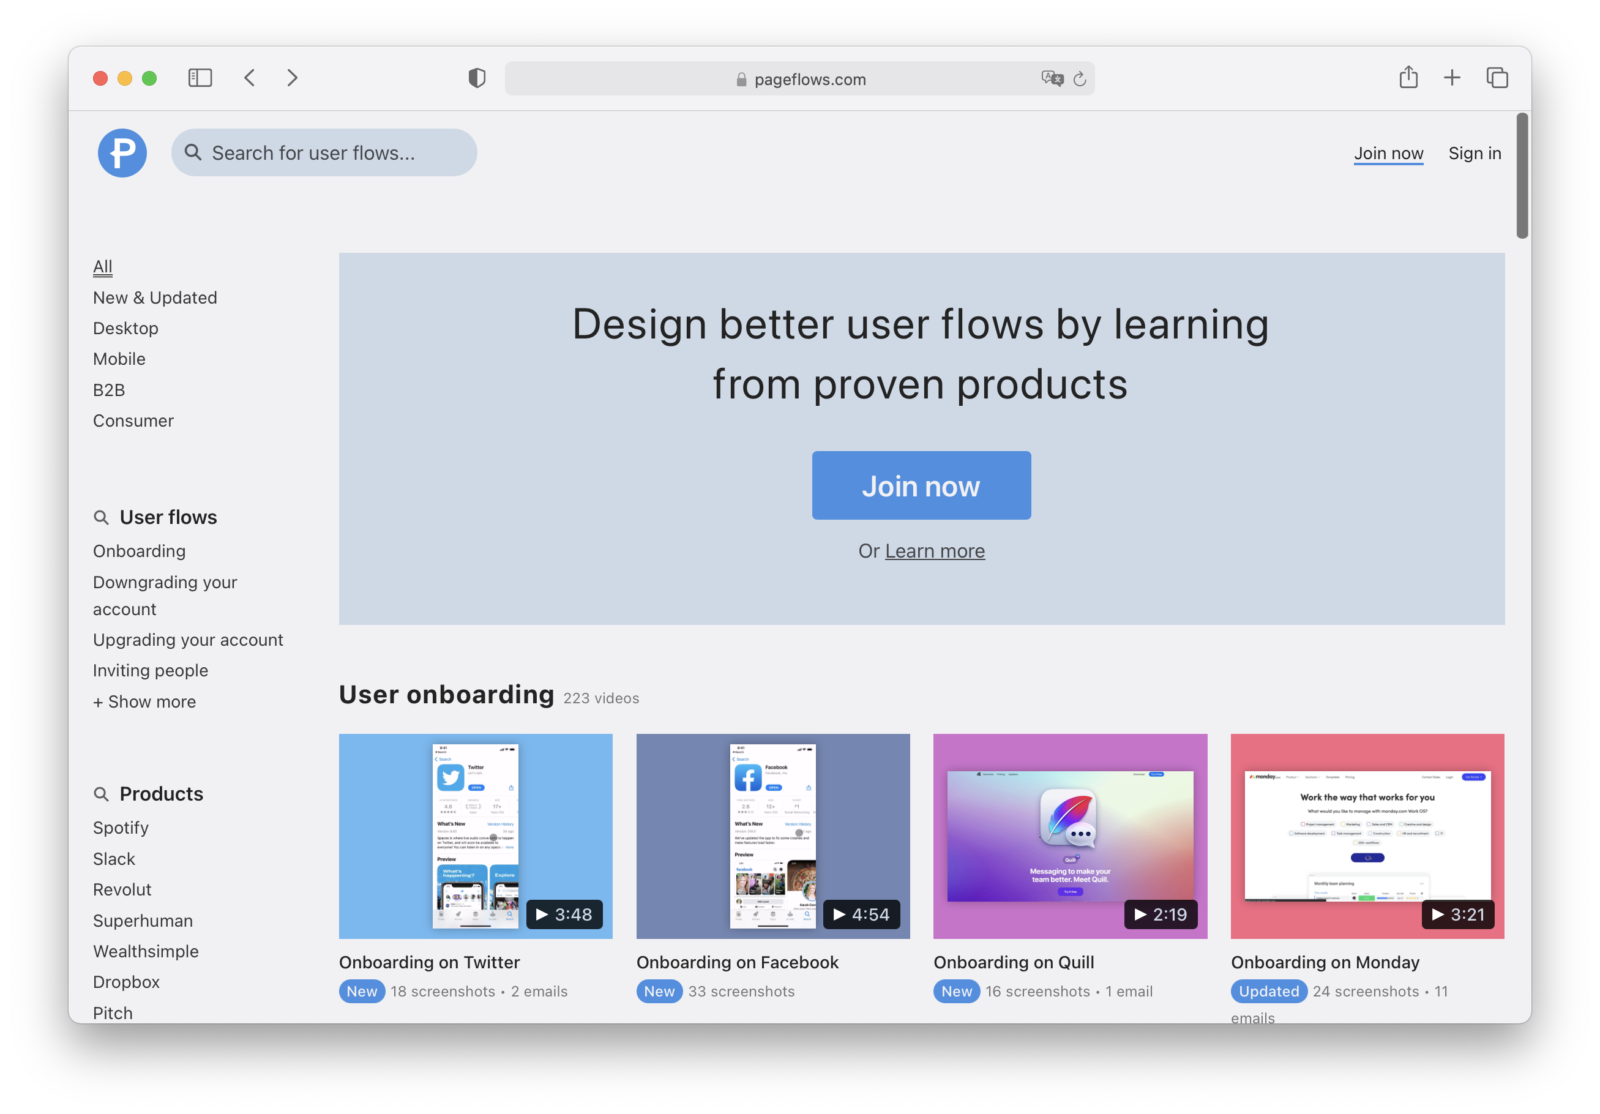Click the search icon beside User flows
The height and width of the screenshot is (1114, 1600).
(x=101, y=518)
